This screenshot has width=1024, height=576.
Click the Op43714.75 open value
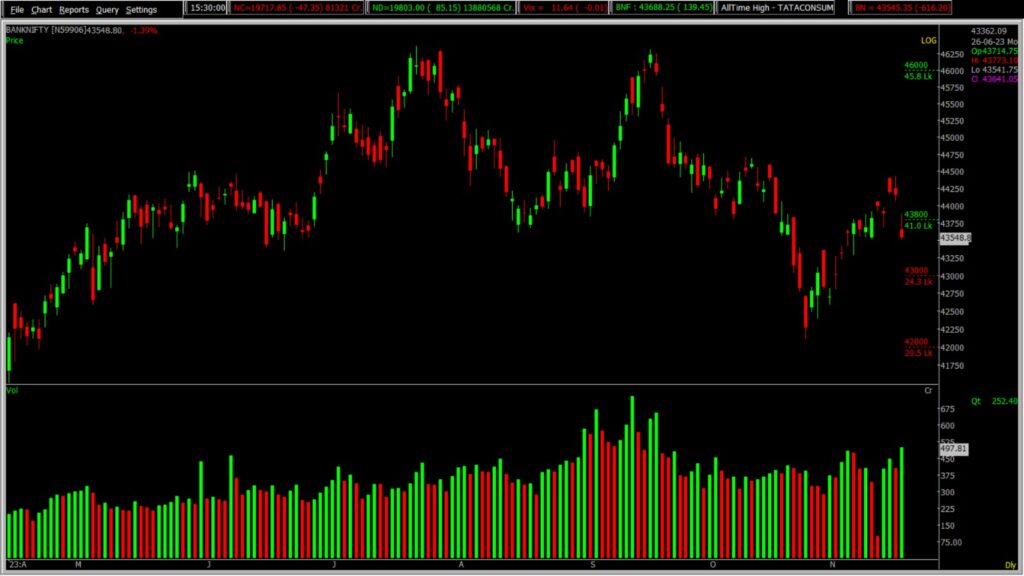994,51
